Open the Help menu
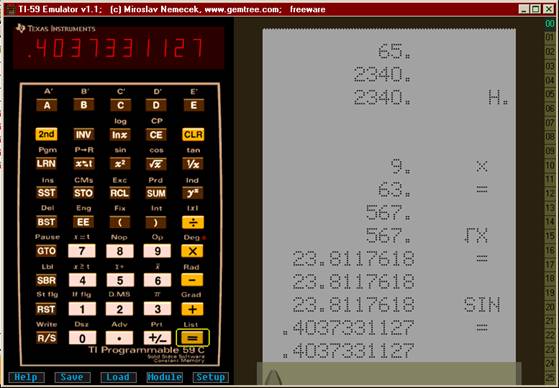This screenshot has height=388, width=559. click(26, 377)
